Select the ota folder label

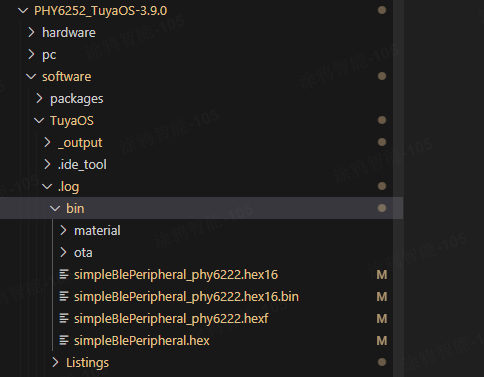(83, 253)
